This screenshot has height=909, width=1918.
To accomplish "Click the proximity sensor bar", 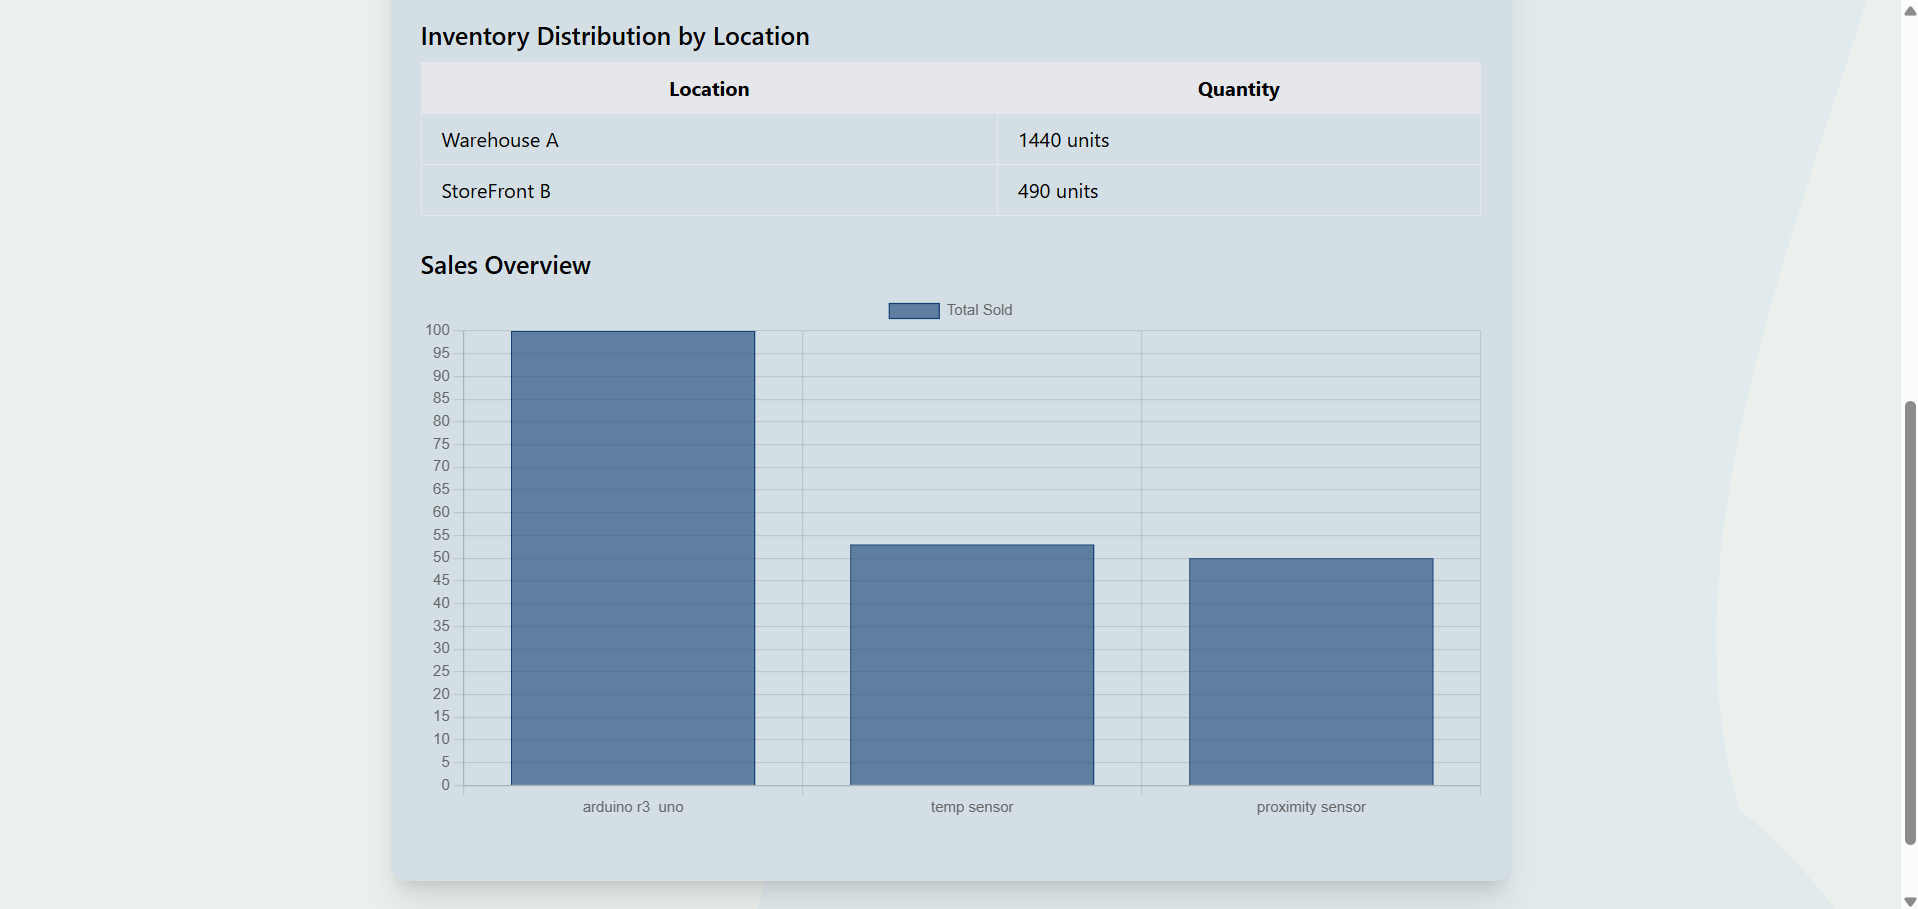I will [1310, 671].
